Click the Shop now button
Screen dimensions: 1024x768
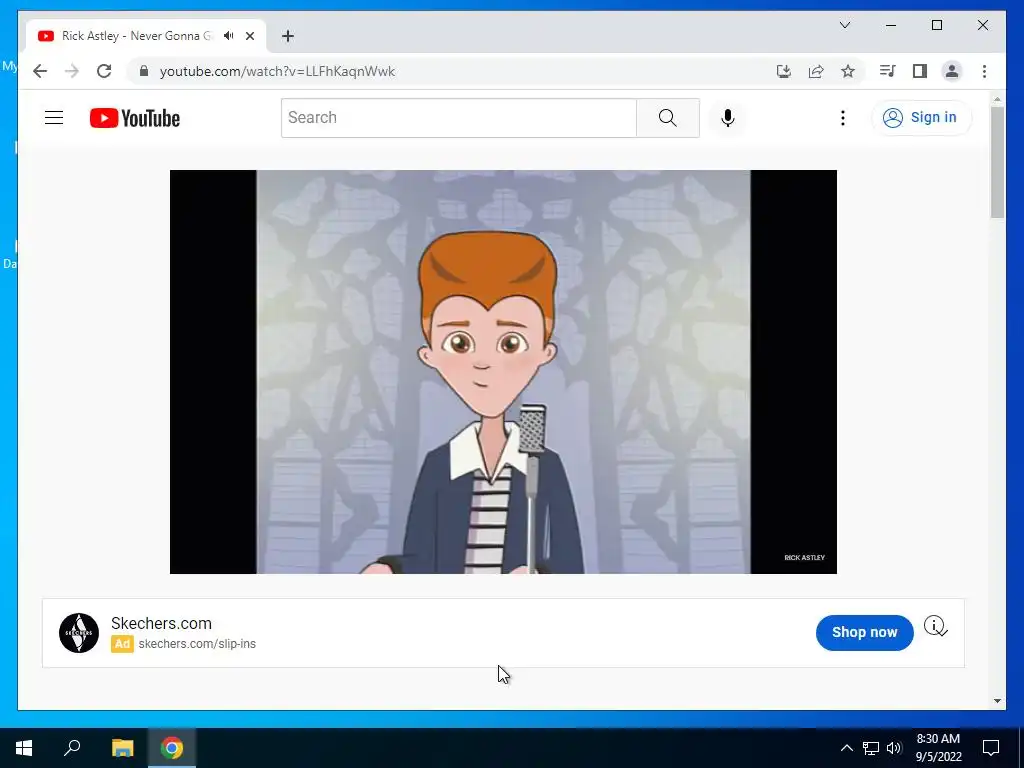[864, 632]
